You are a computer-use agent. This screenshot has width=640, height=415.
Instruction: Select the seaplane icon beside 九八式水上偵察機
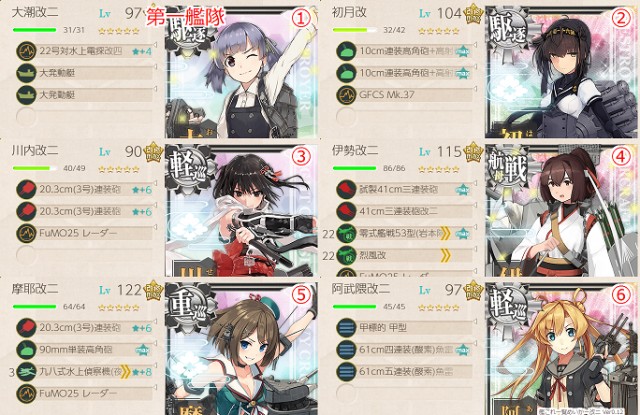click(26, 372)
